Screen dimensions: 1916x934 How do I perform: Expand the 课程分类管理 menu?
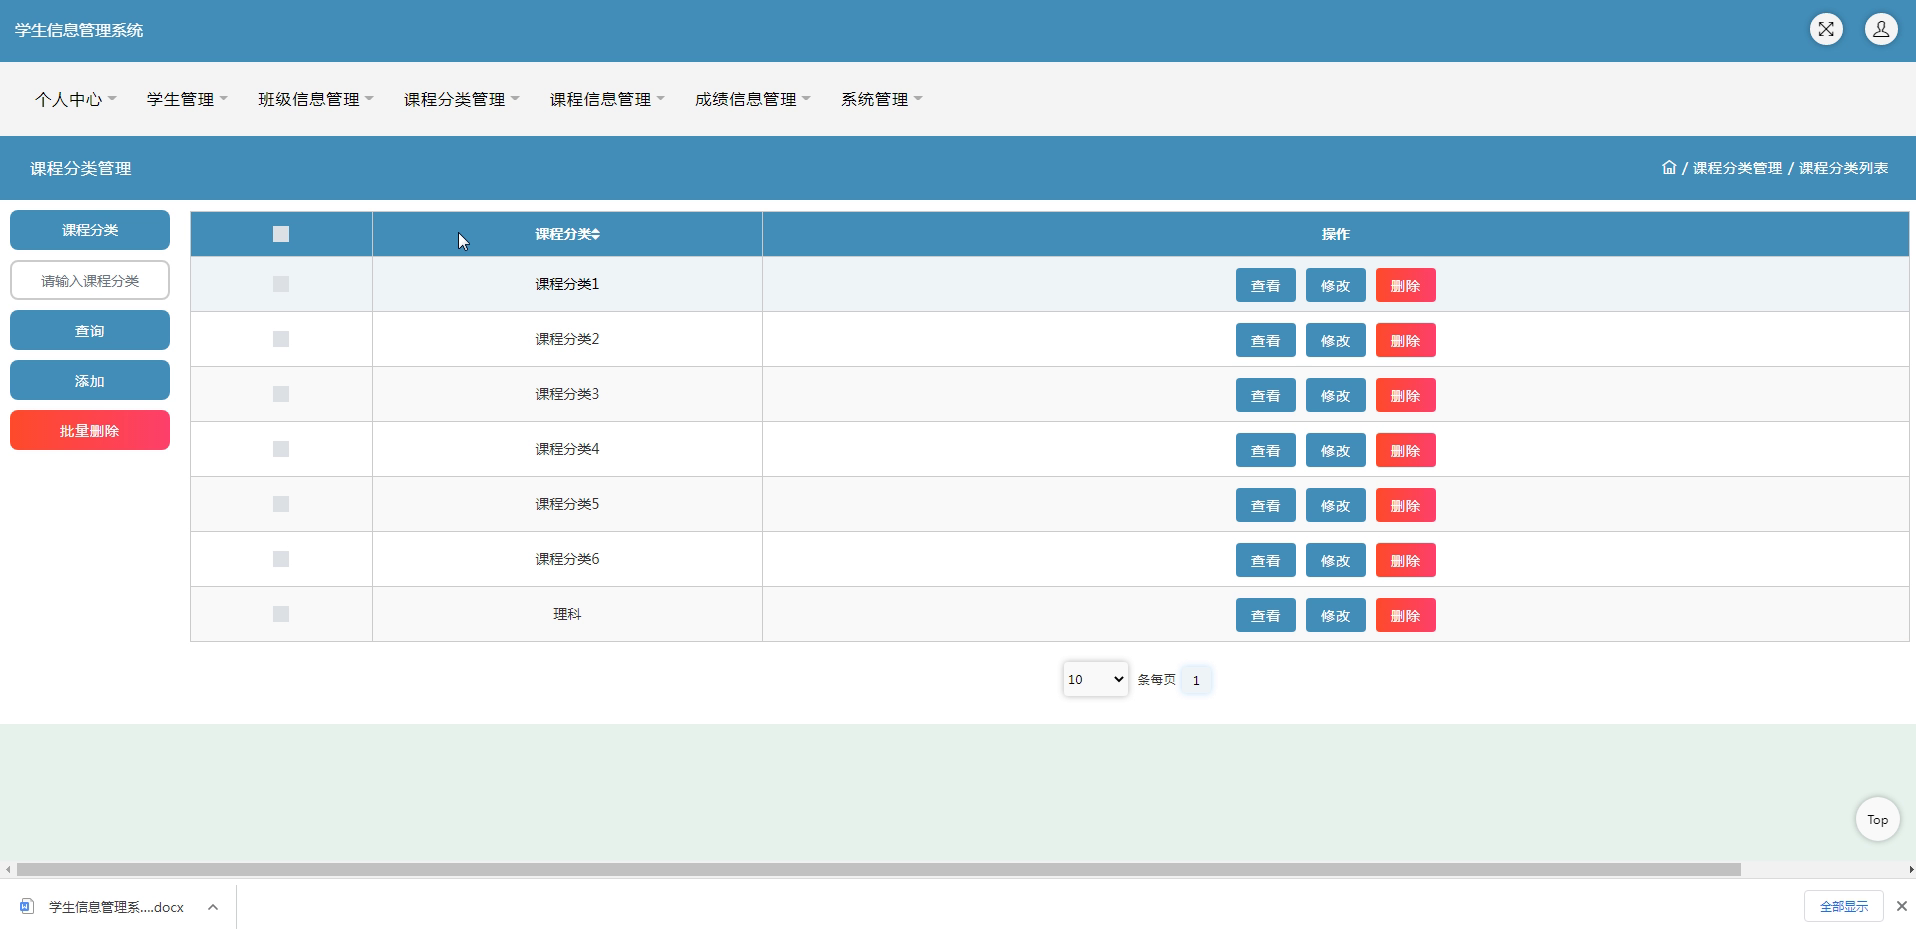coord(461,99)
